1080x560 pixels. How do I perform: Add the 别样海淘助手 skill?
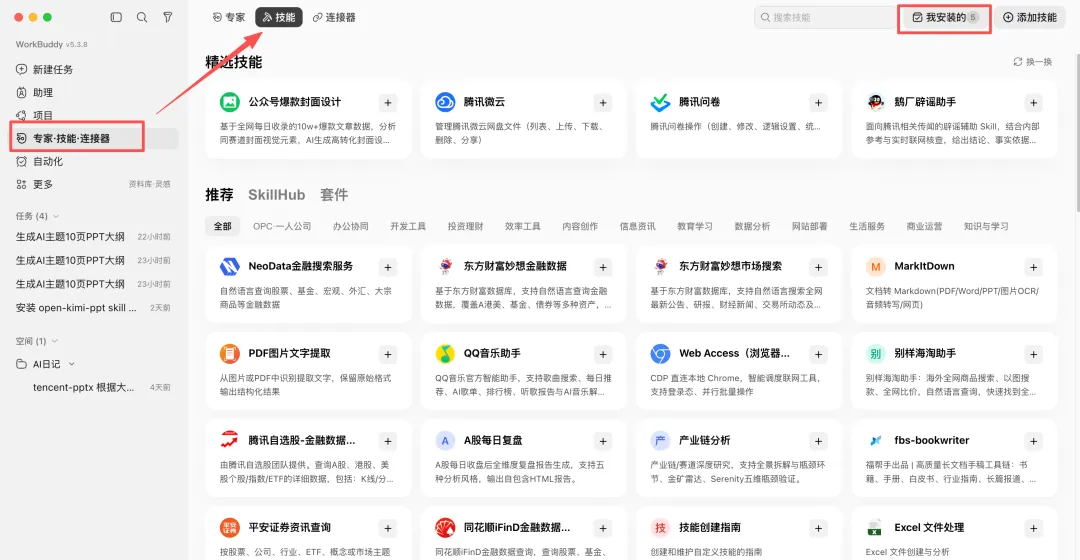1033,354
